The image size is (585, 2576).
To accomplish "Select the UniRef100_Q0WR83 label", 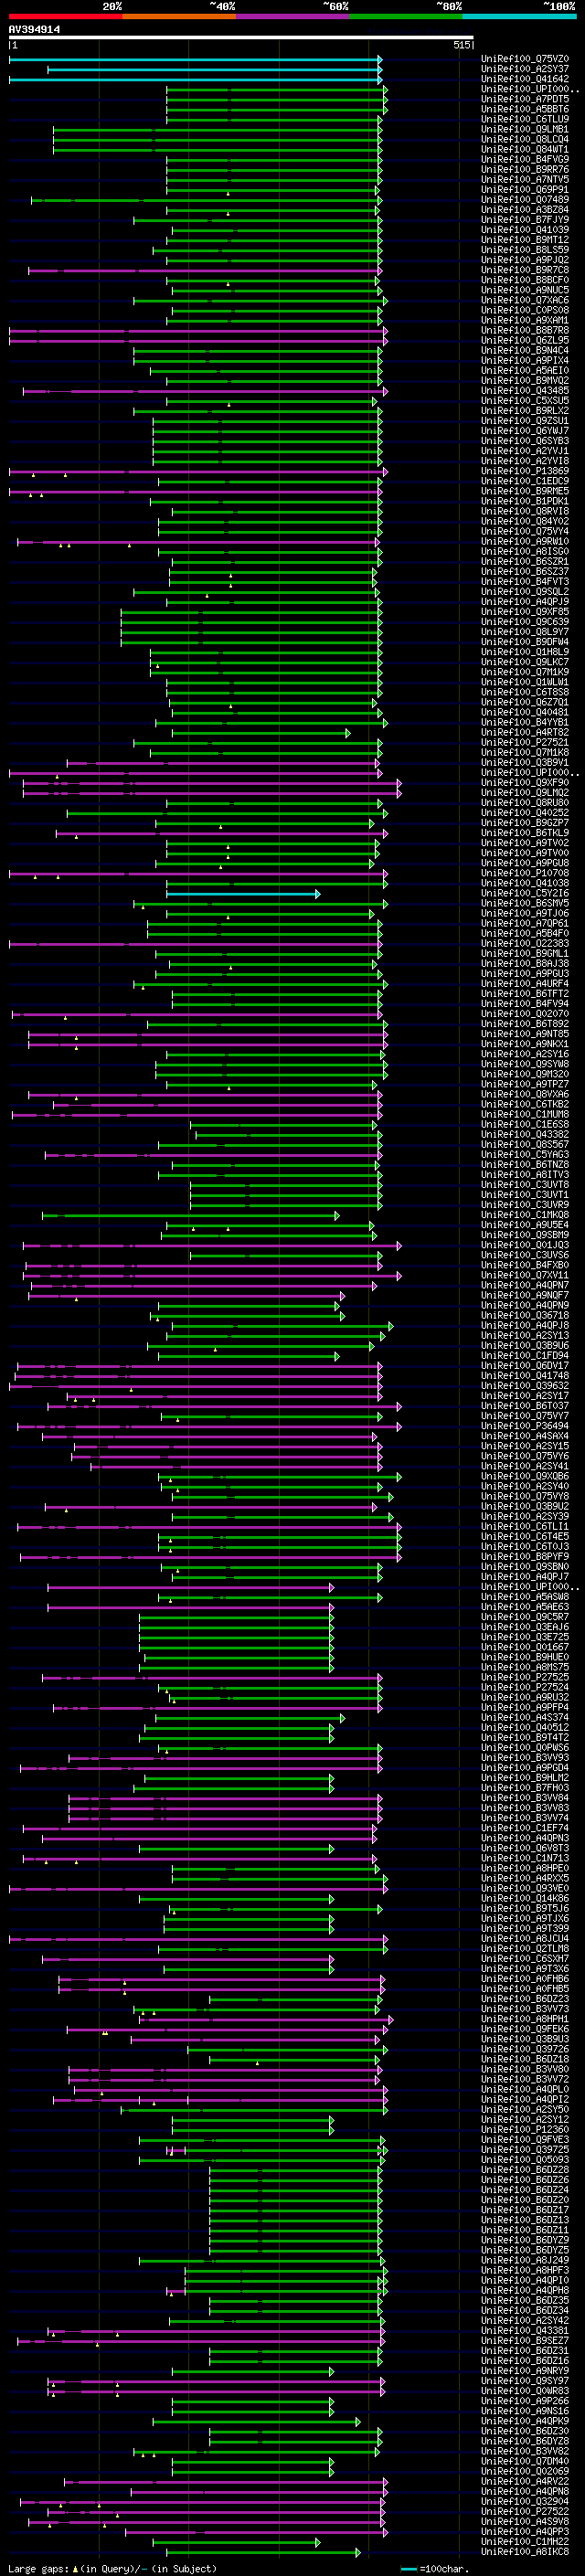I will pos(525,2390).
